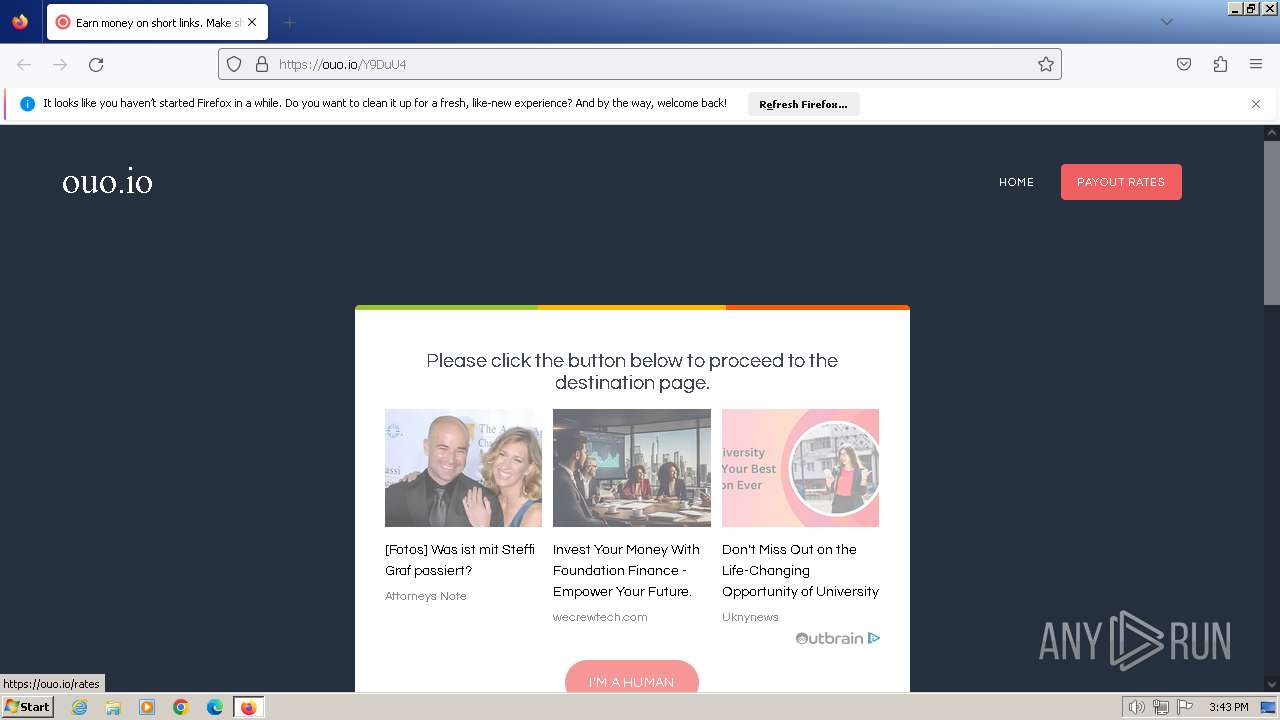Click the active Firefox taskbar button
The image size is (1280, 720).
coord(248,707)
